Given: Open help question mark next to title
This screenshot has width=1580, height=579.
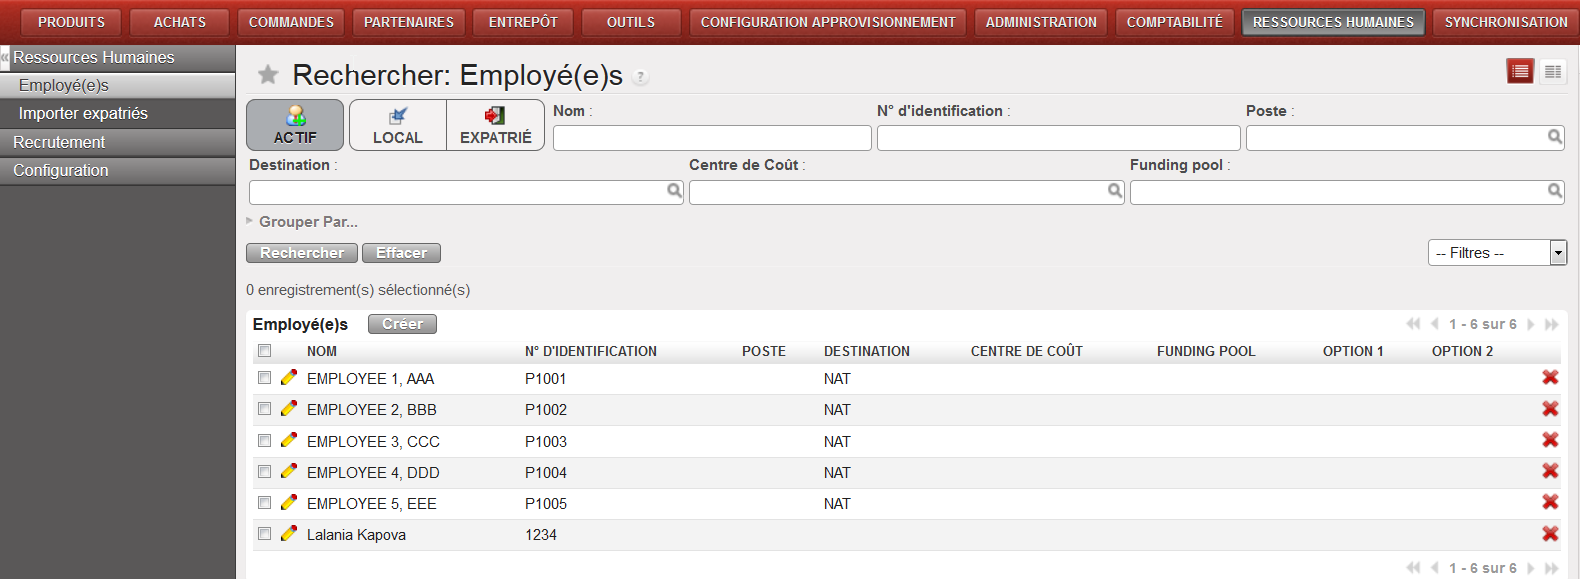Looking at the screenshot, I should (x=640, y=77).
